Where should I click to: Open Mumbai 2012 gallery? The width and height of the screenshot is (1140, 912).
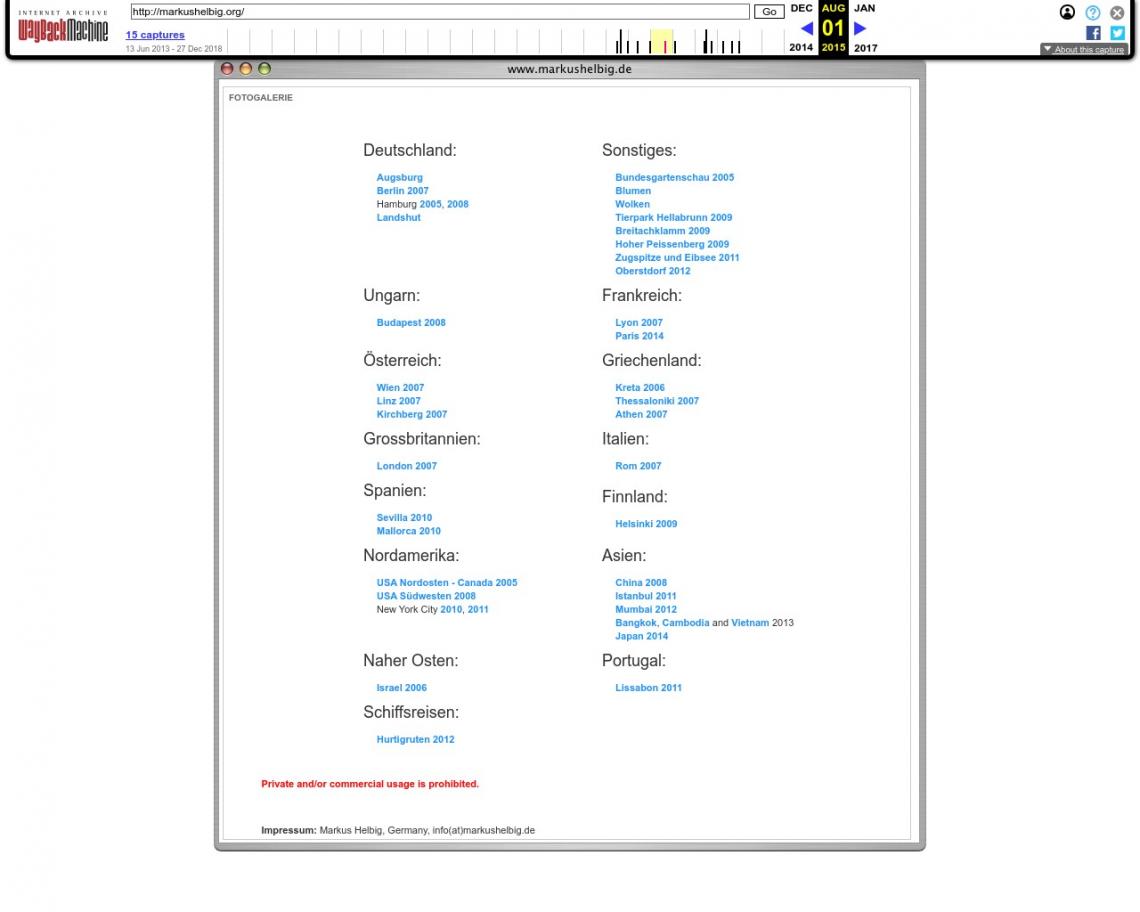pyautogui.click(x=646, y=609)
